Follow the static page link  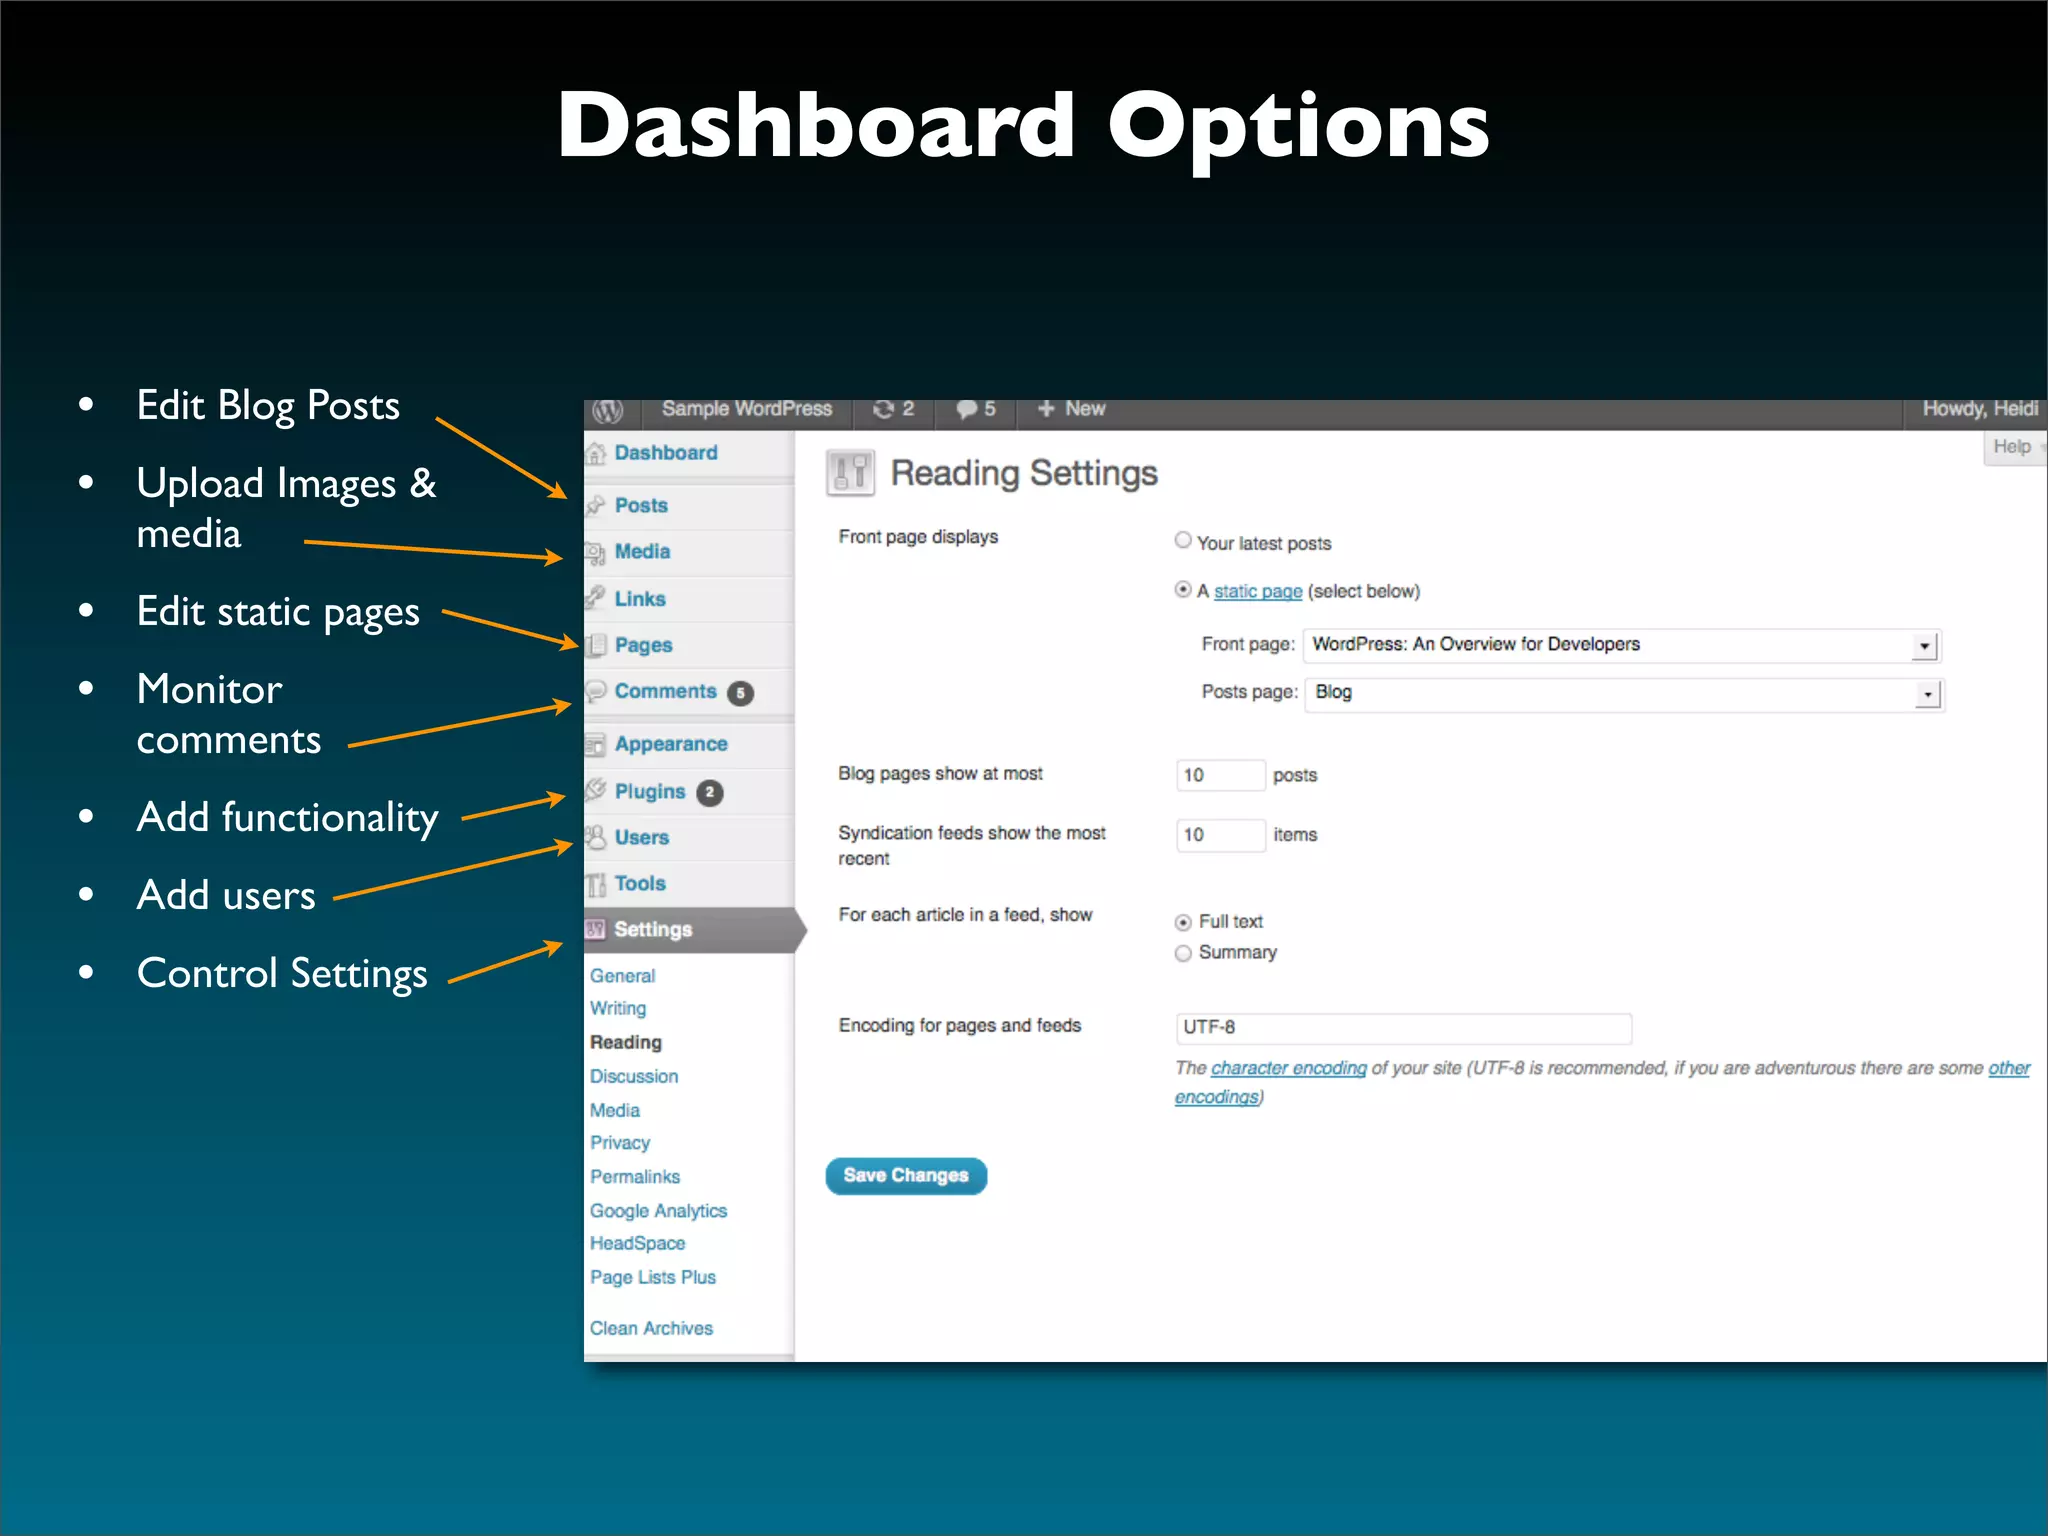[1257, 591]
